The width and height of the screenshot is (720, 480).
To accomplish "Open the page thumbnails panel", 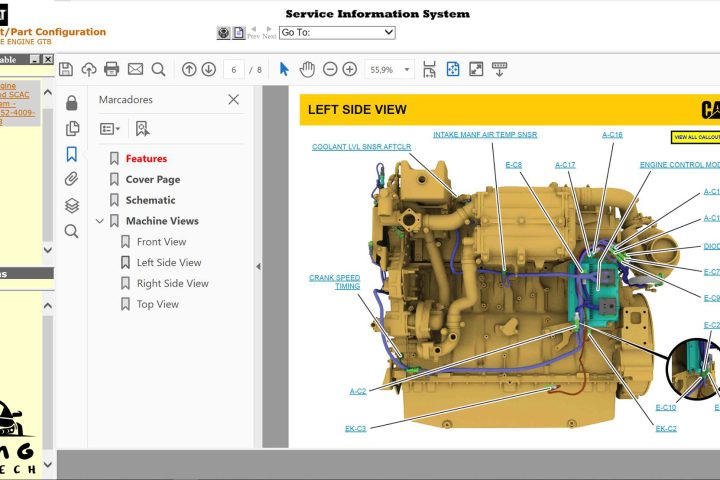I will coord(72,129).
